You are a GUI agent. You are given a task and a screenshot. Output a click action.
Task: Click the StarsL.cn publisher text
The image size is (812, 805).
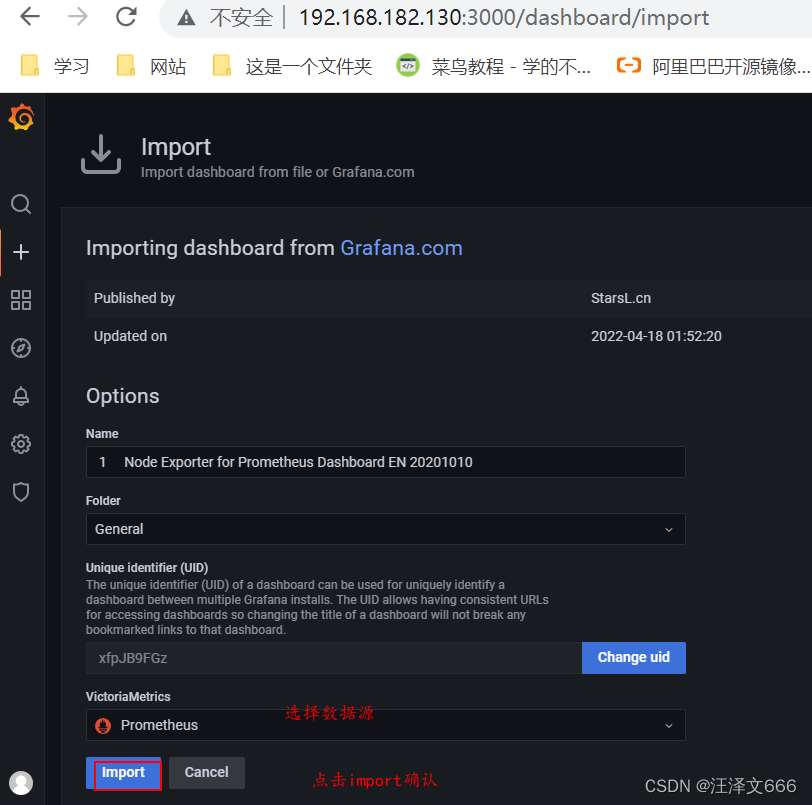(x=621, y=298)
